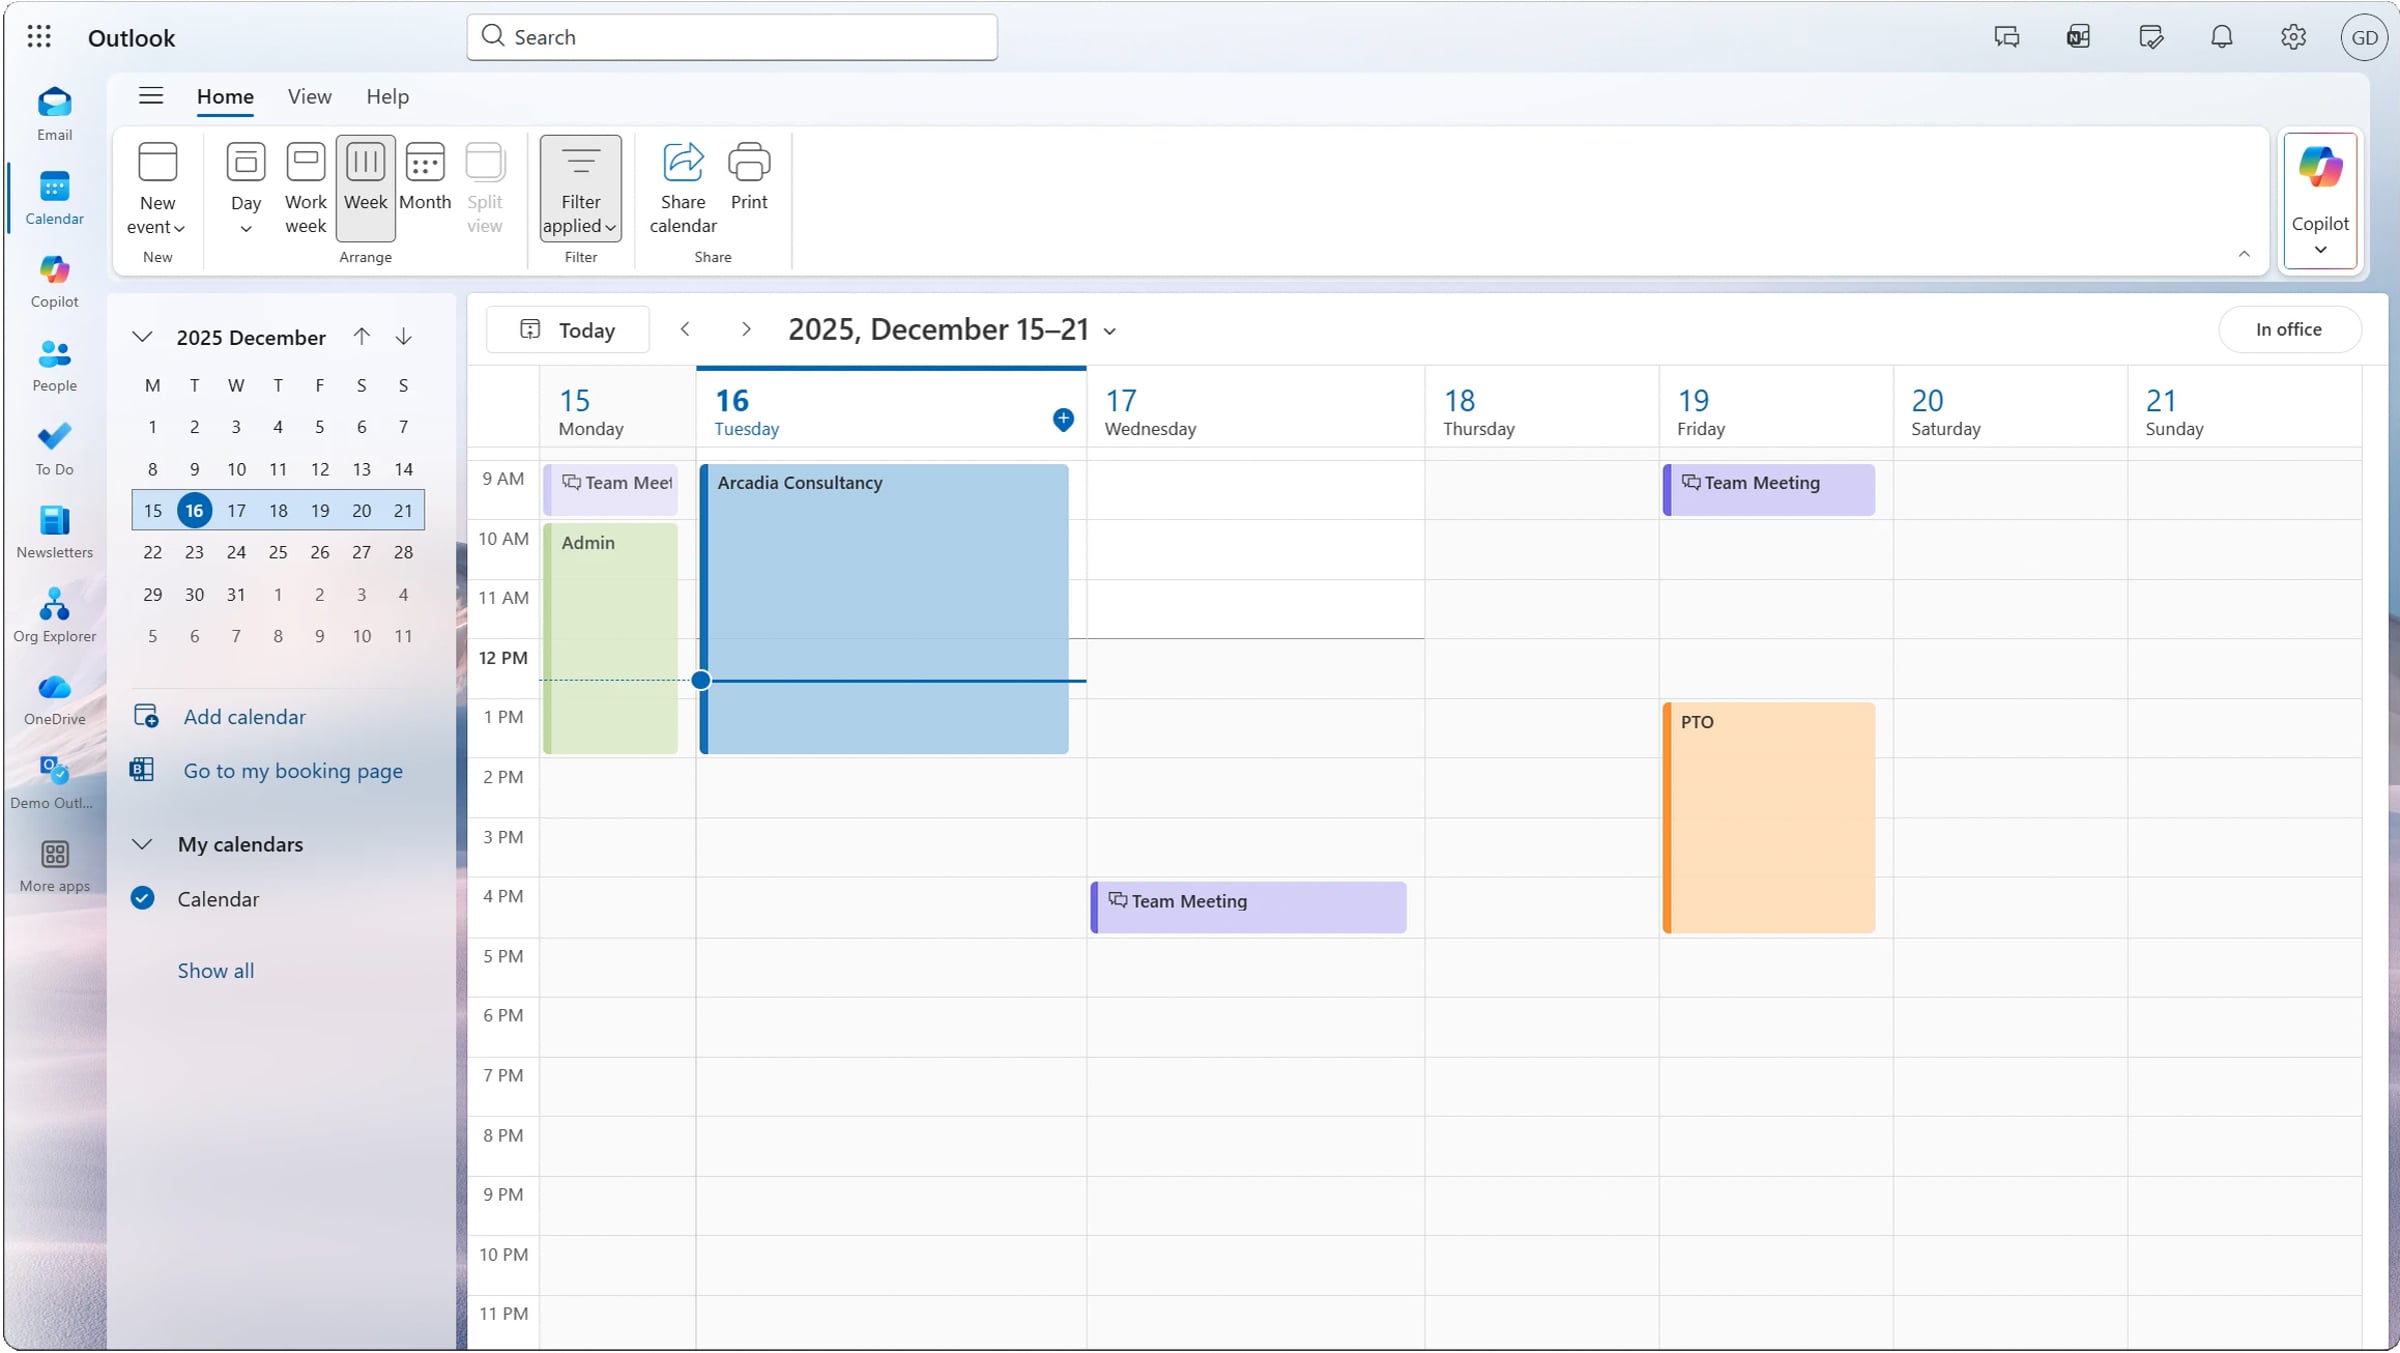Switch to the View ribbon tab
Image resolution: width=2400 pixels, height=1353 pixels.
tap(310, 97)
